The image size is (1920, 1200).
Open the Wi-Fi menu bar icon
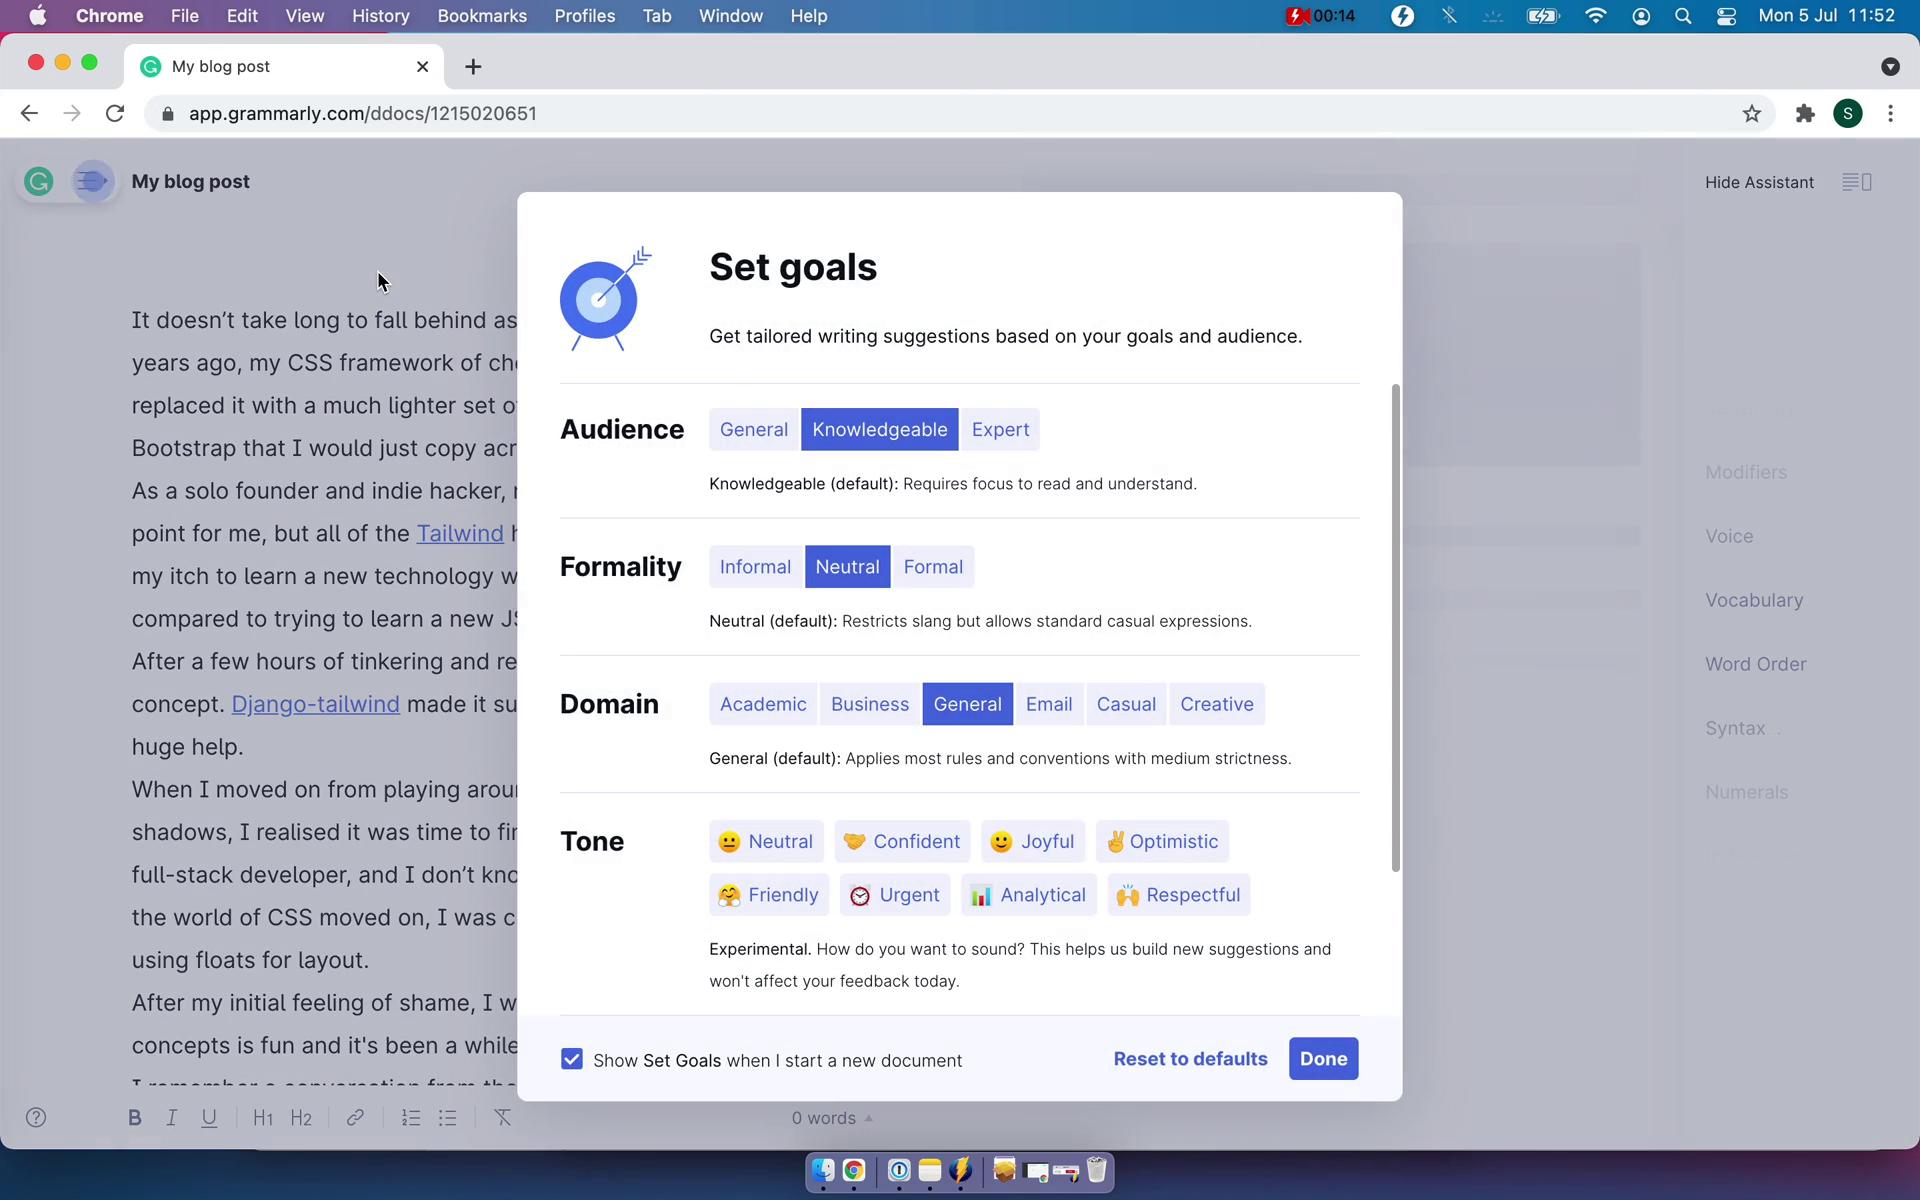[x=1596, y=16]
